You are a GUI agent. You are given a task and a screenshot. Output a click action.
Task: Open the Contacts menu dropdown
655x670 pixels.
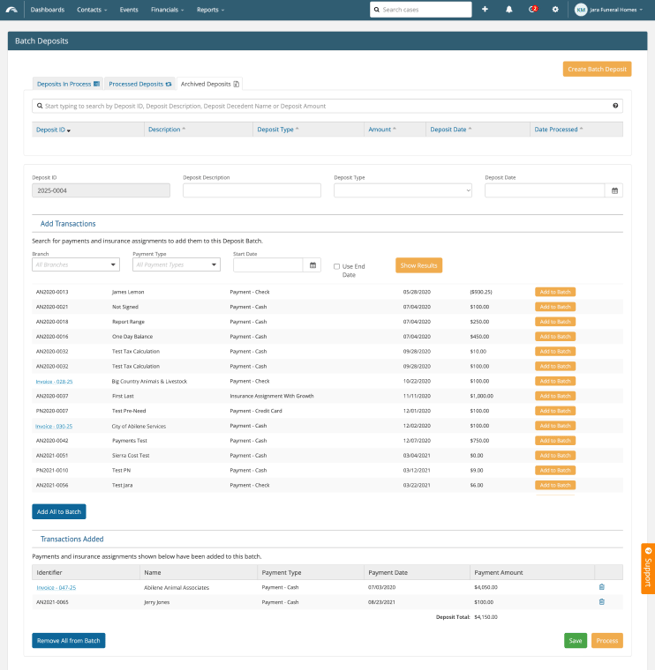(92, 9)
